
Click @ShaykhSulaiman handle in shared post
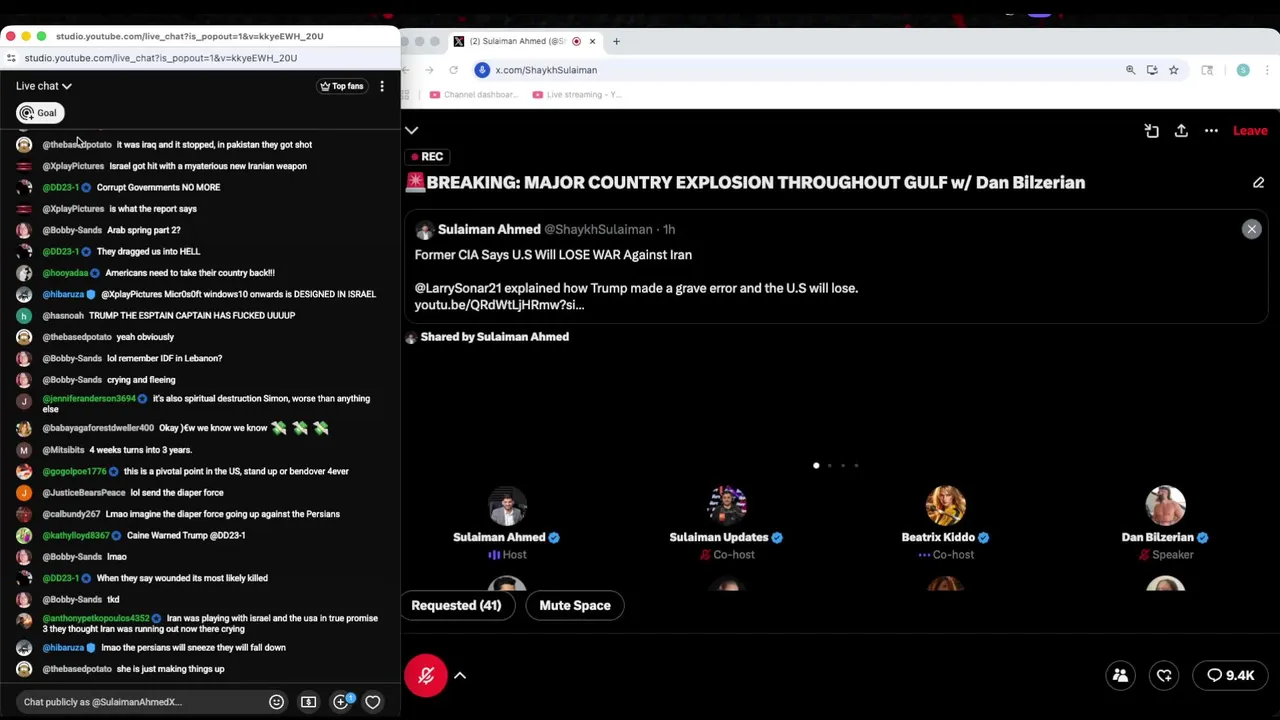point(598,230)
